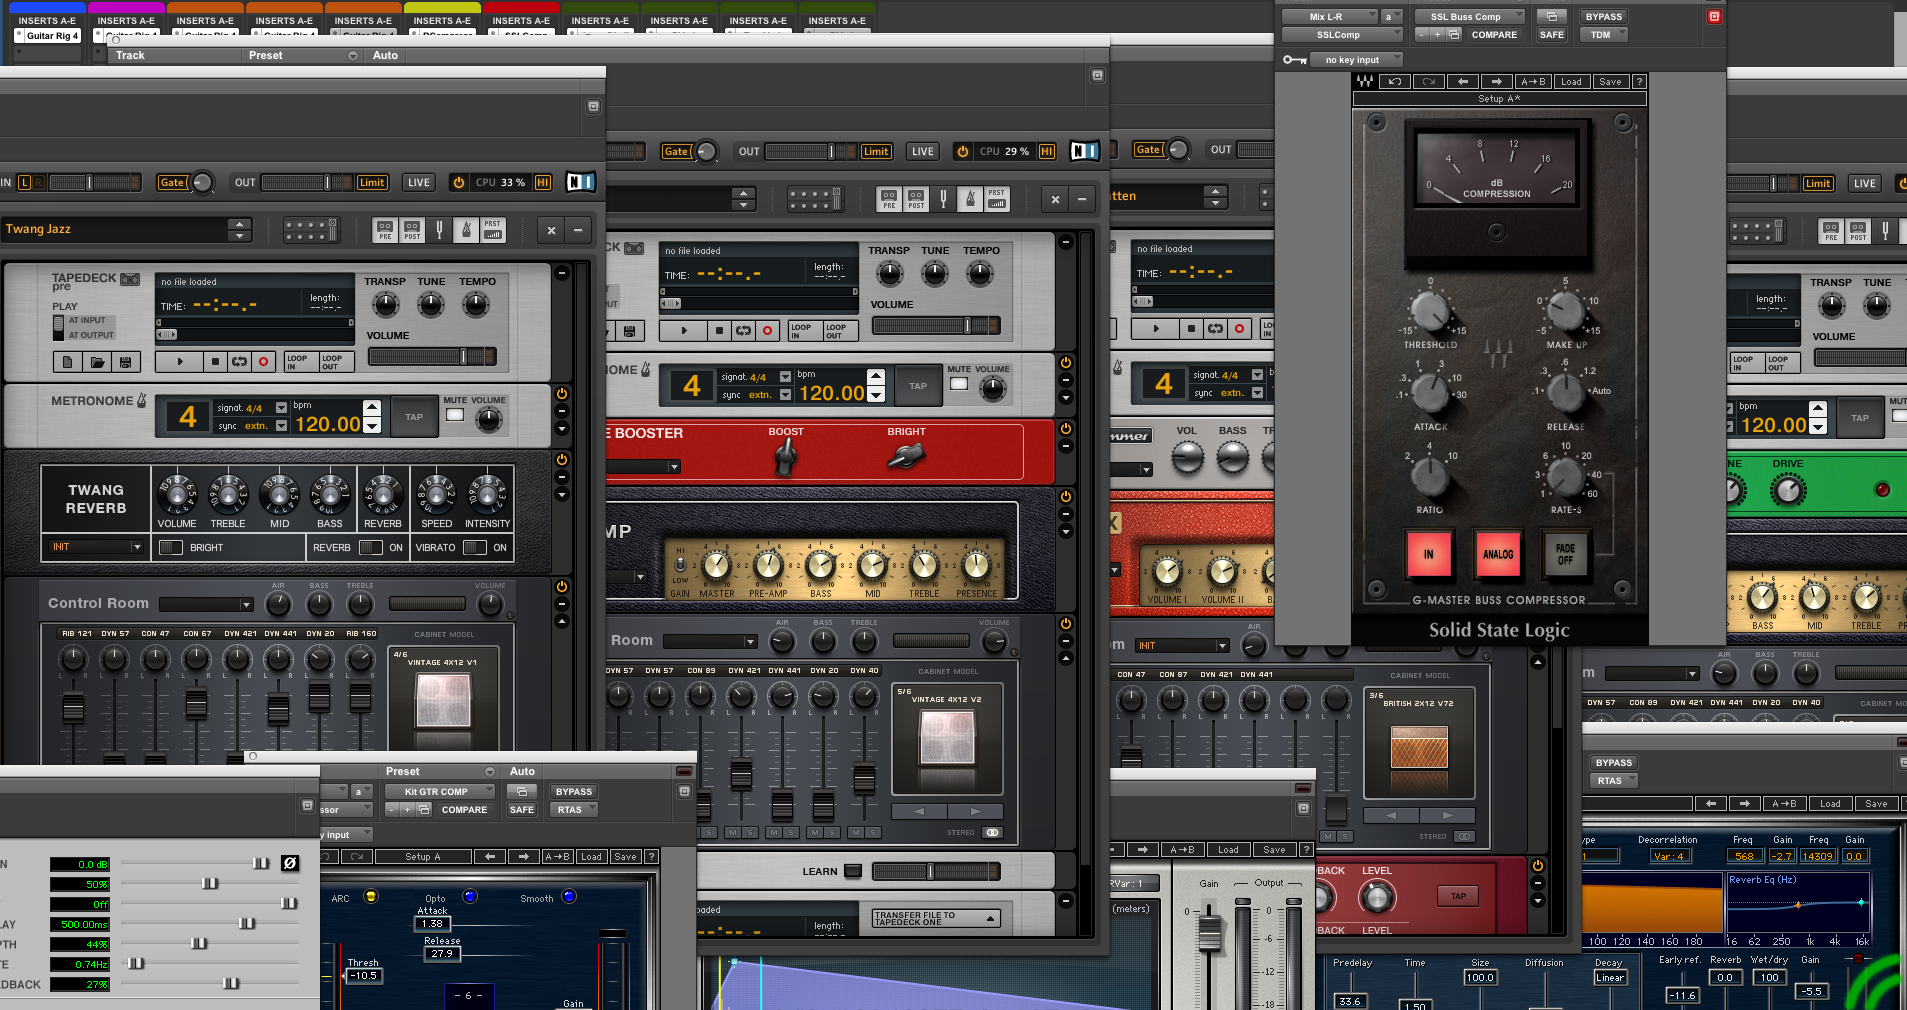Show Tapedeck POST in Twang Jazz window
1907x1010 pixels.
(x=412, y=230)
